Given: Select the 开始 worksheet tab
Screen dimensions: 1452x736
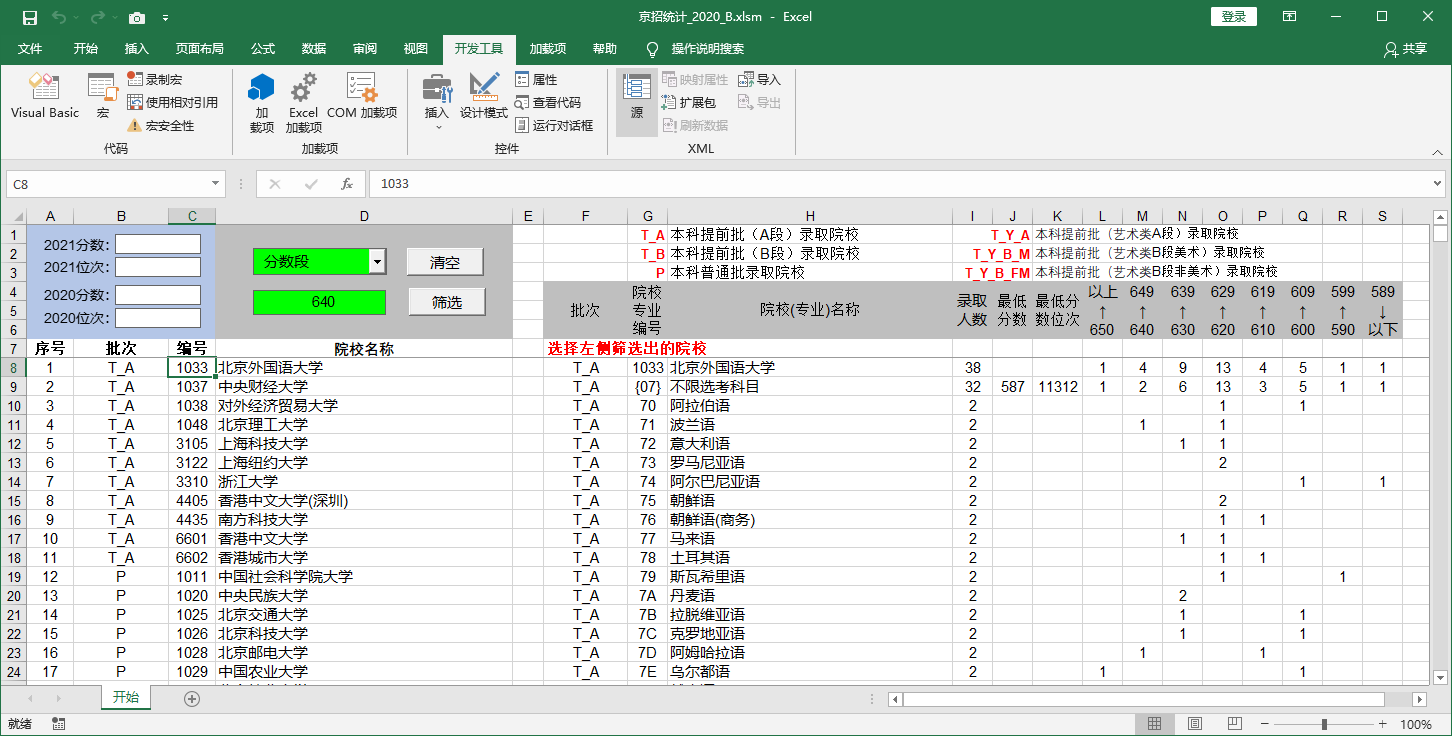Looking at the screenshot, I should click(126, 698).
